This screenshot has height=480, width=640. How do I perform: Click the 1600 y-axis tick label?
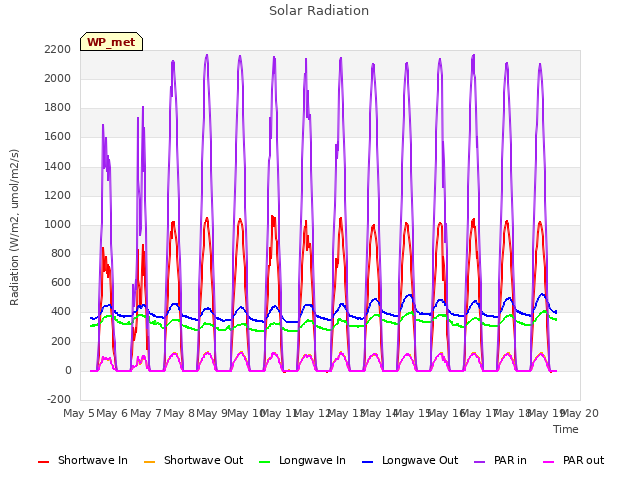pos(58,137)
